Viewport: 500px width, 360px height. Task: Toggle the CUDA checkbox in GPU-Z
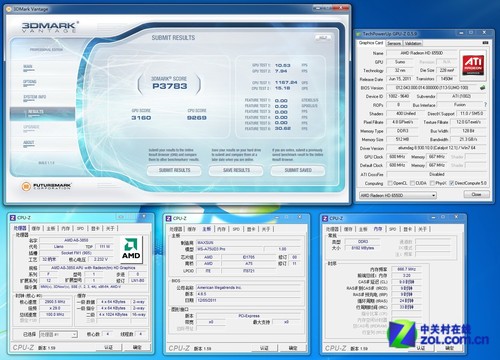(x=412, y=183)
